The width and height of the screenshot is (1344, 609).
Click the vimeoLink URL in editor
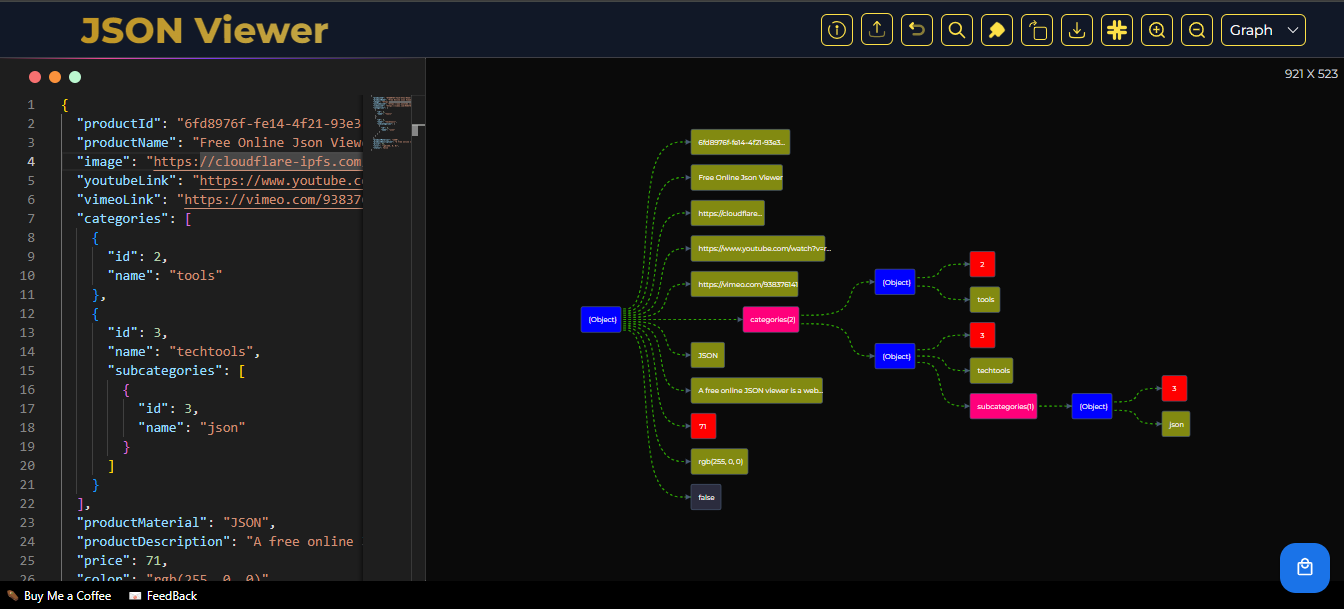pos(273,199)
